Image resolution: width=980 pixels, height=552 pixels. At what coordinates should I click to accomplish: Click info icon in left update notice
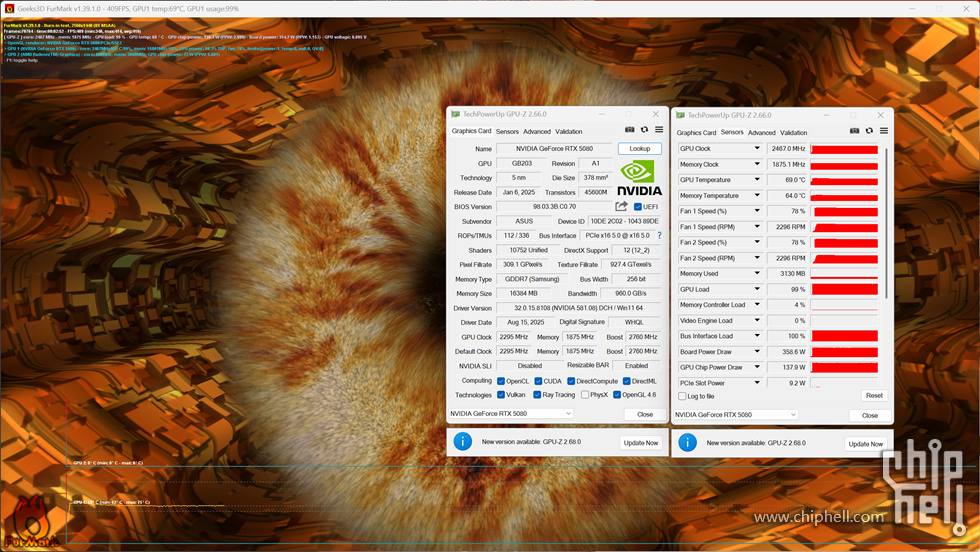click(462, 441)
